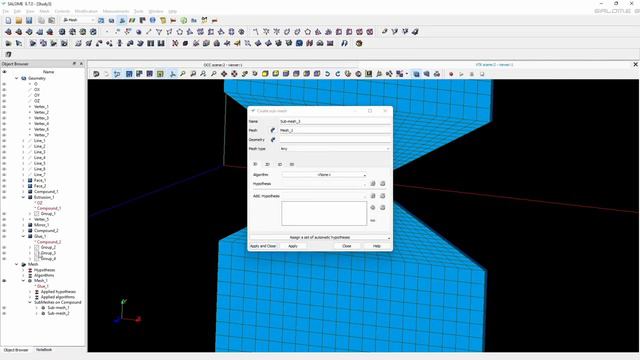Toggle visibility eye for Face_1
Image resolution: width=640 pixels, height=360 pixels.
(4, 180)
